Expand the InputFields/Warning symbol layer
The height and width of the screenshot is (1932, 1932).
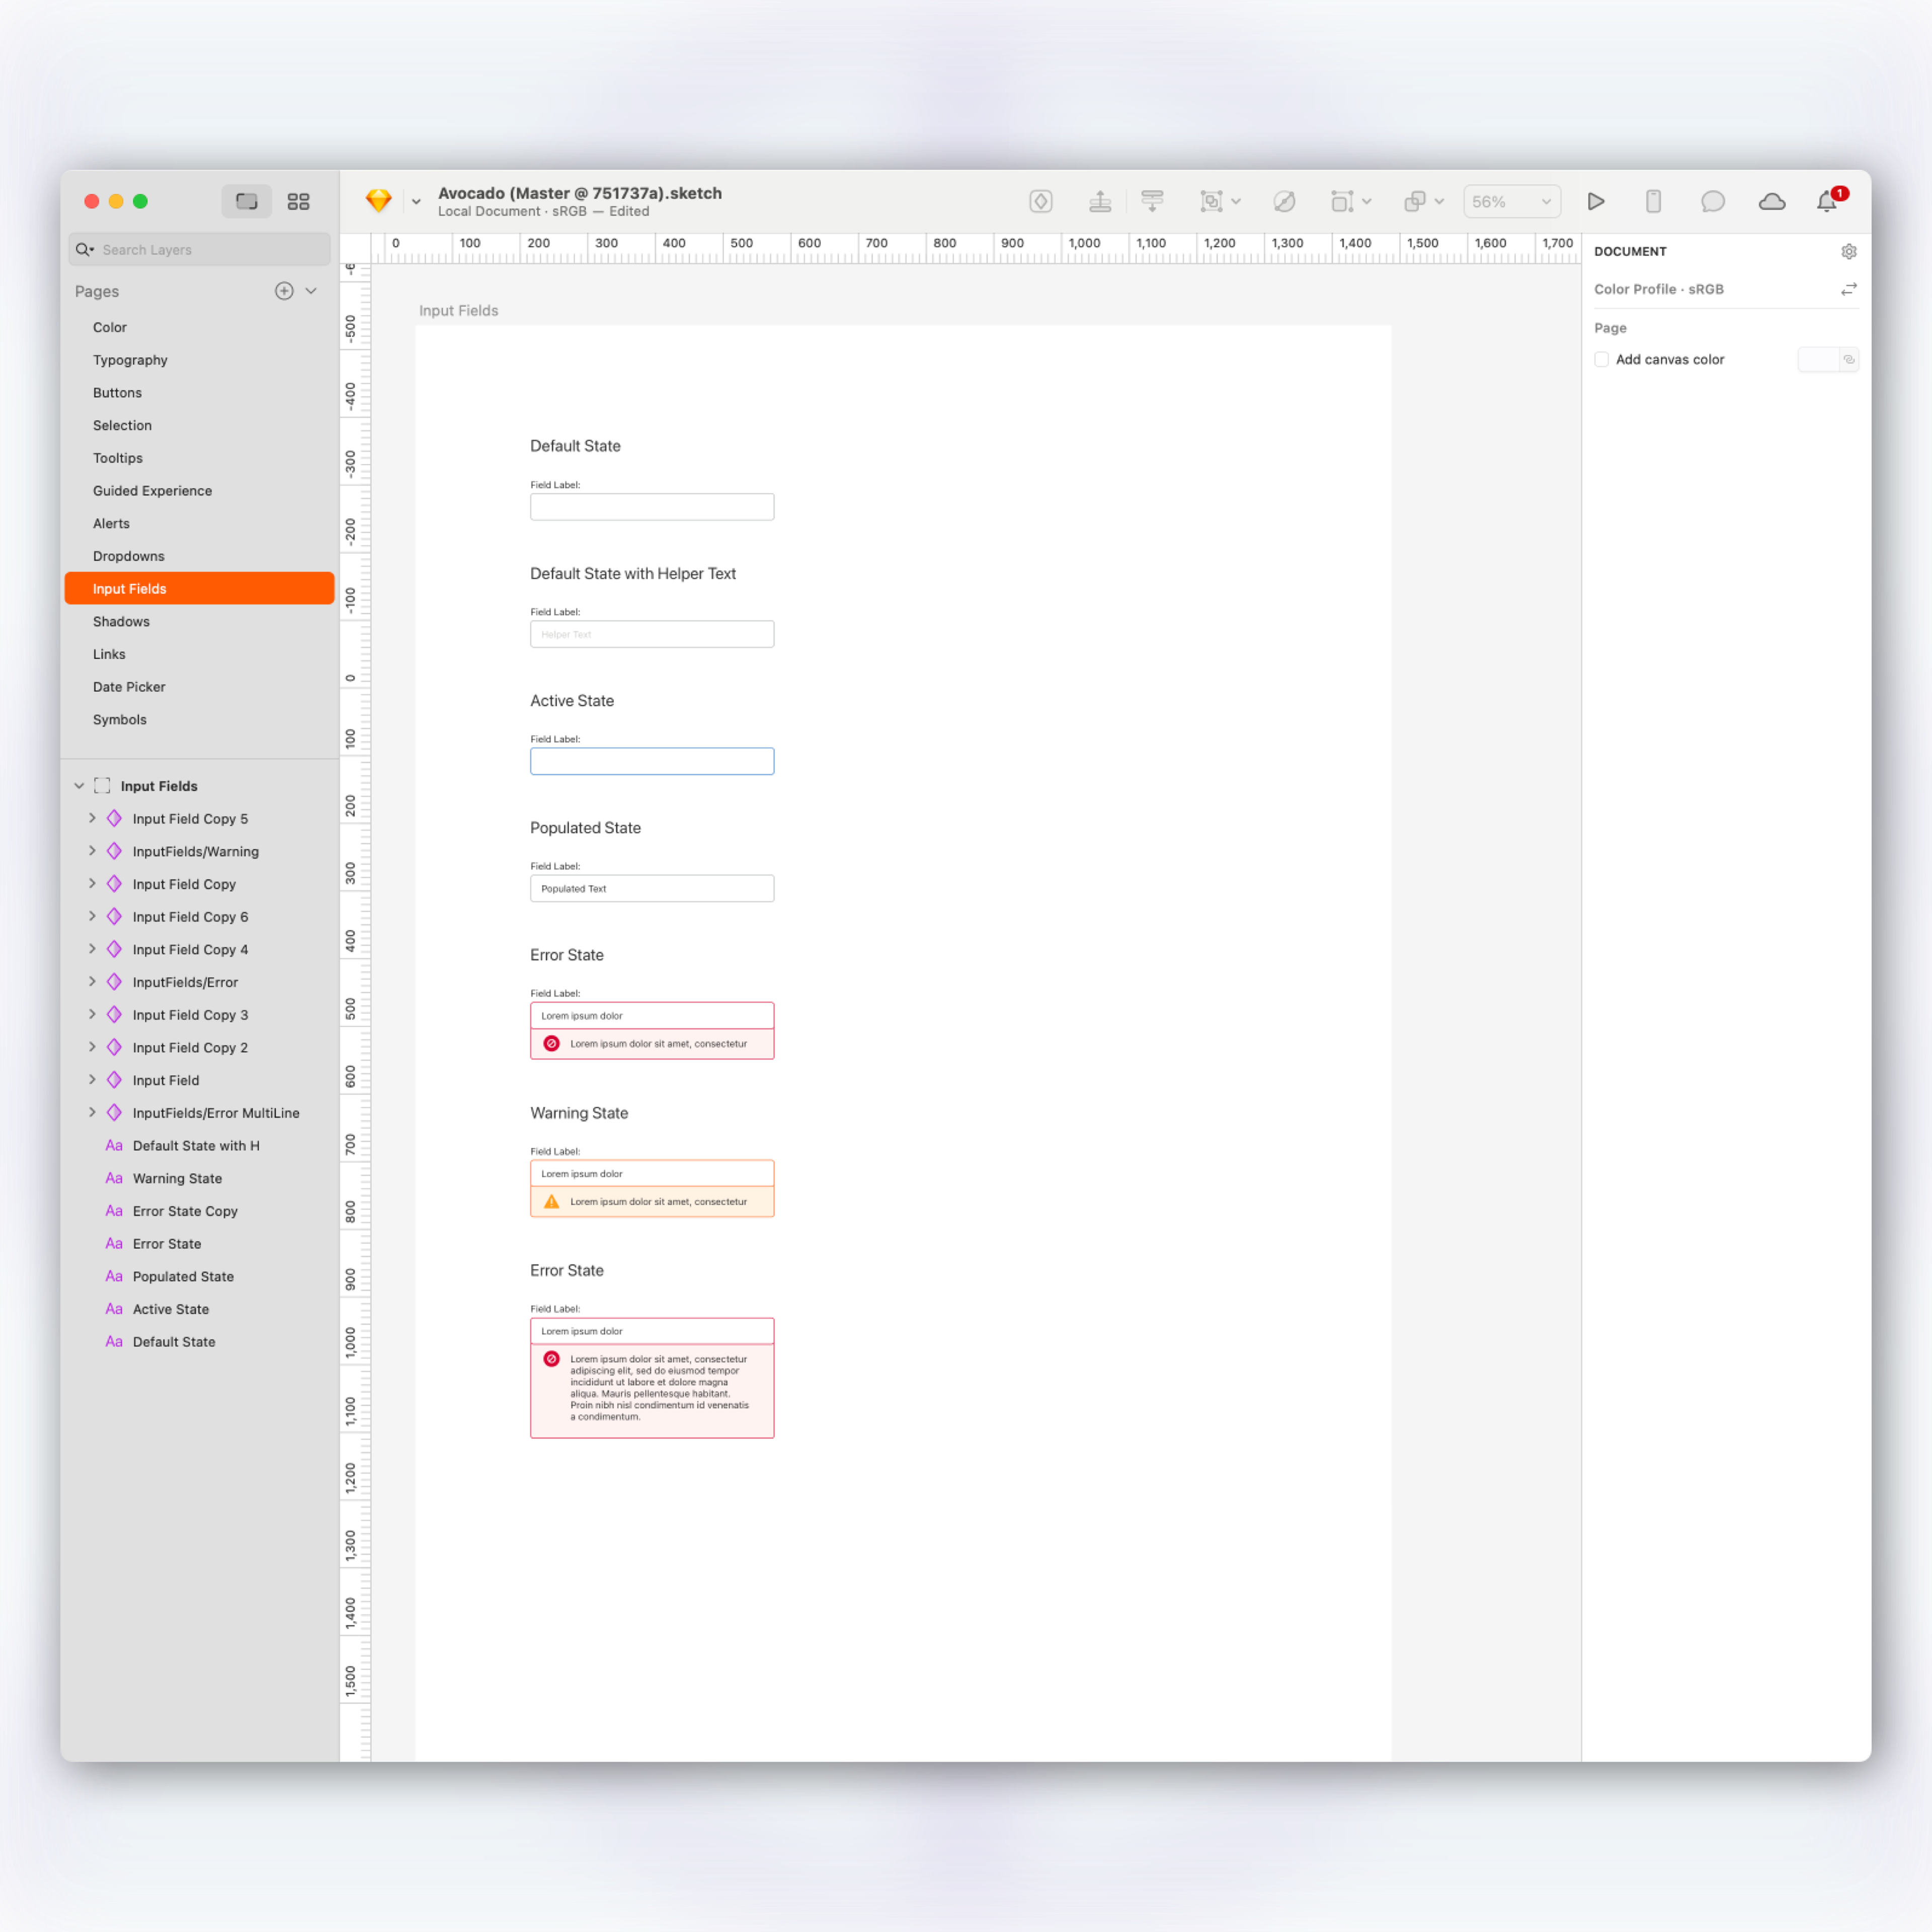coord(92,851)
